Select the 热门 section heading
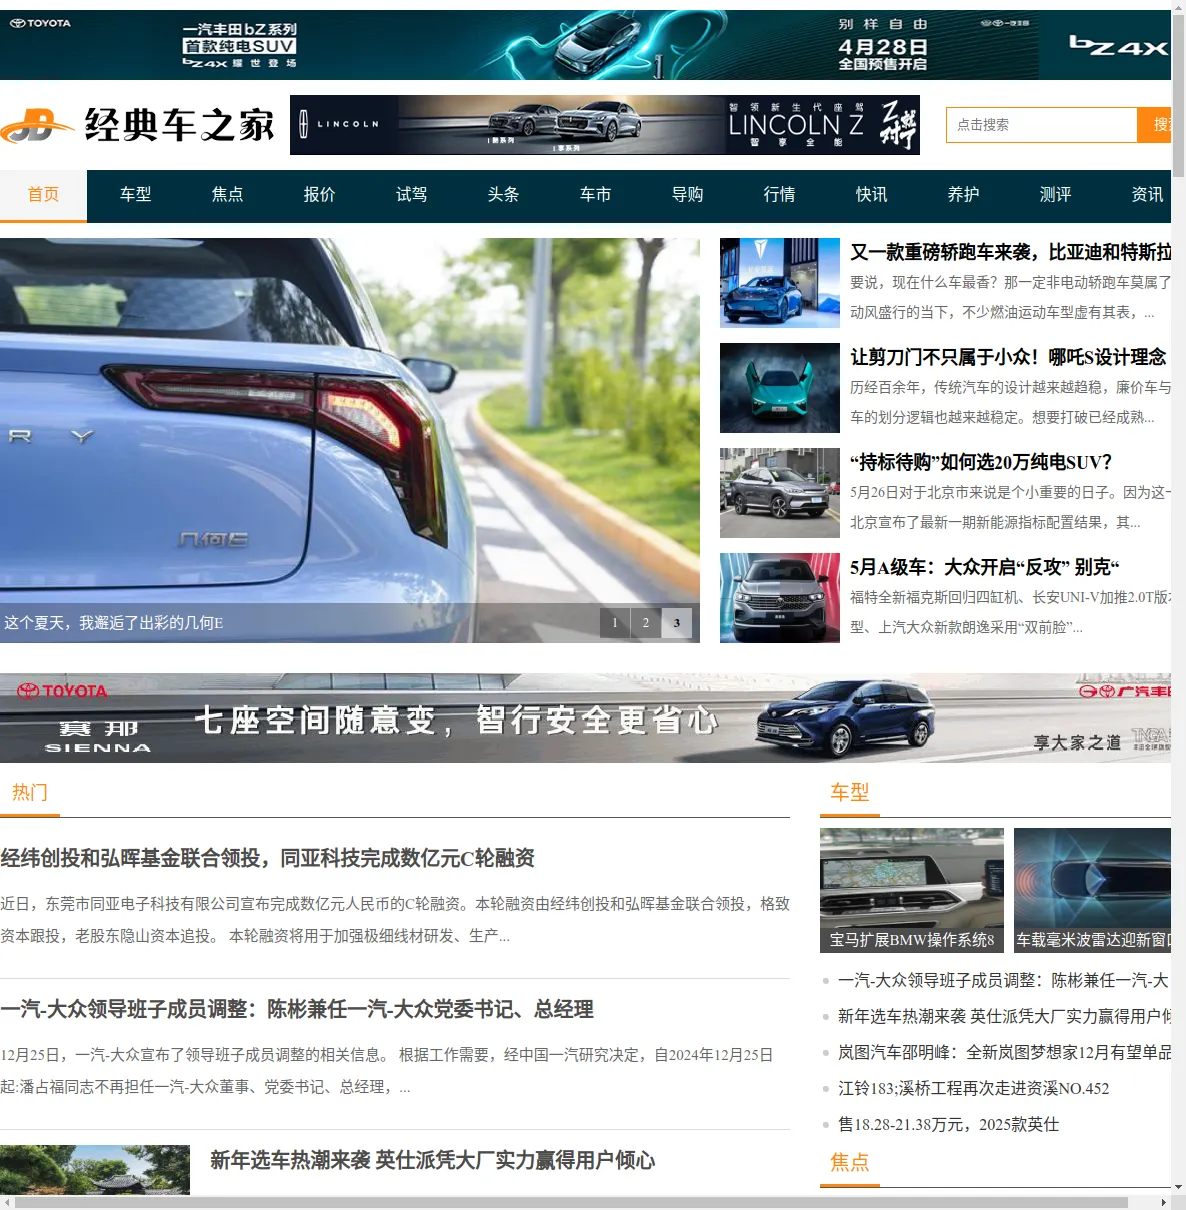The height and width of the screenshot is (1210, 1186). (30, 793)
